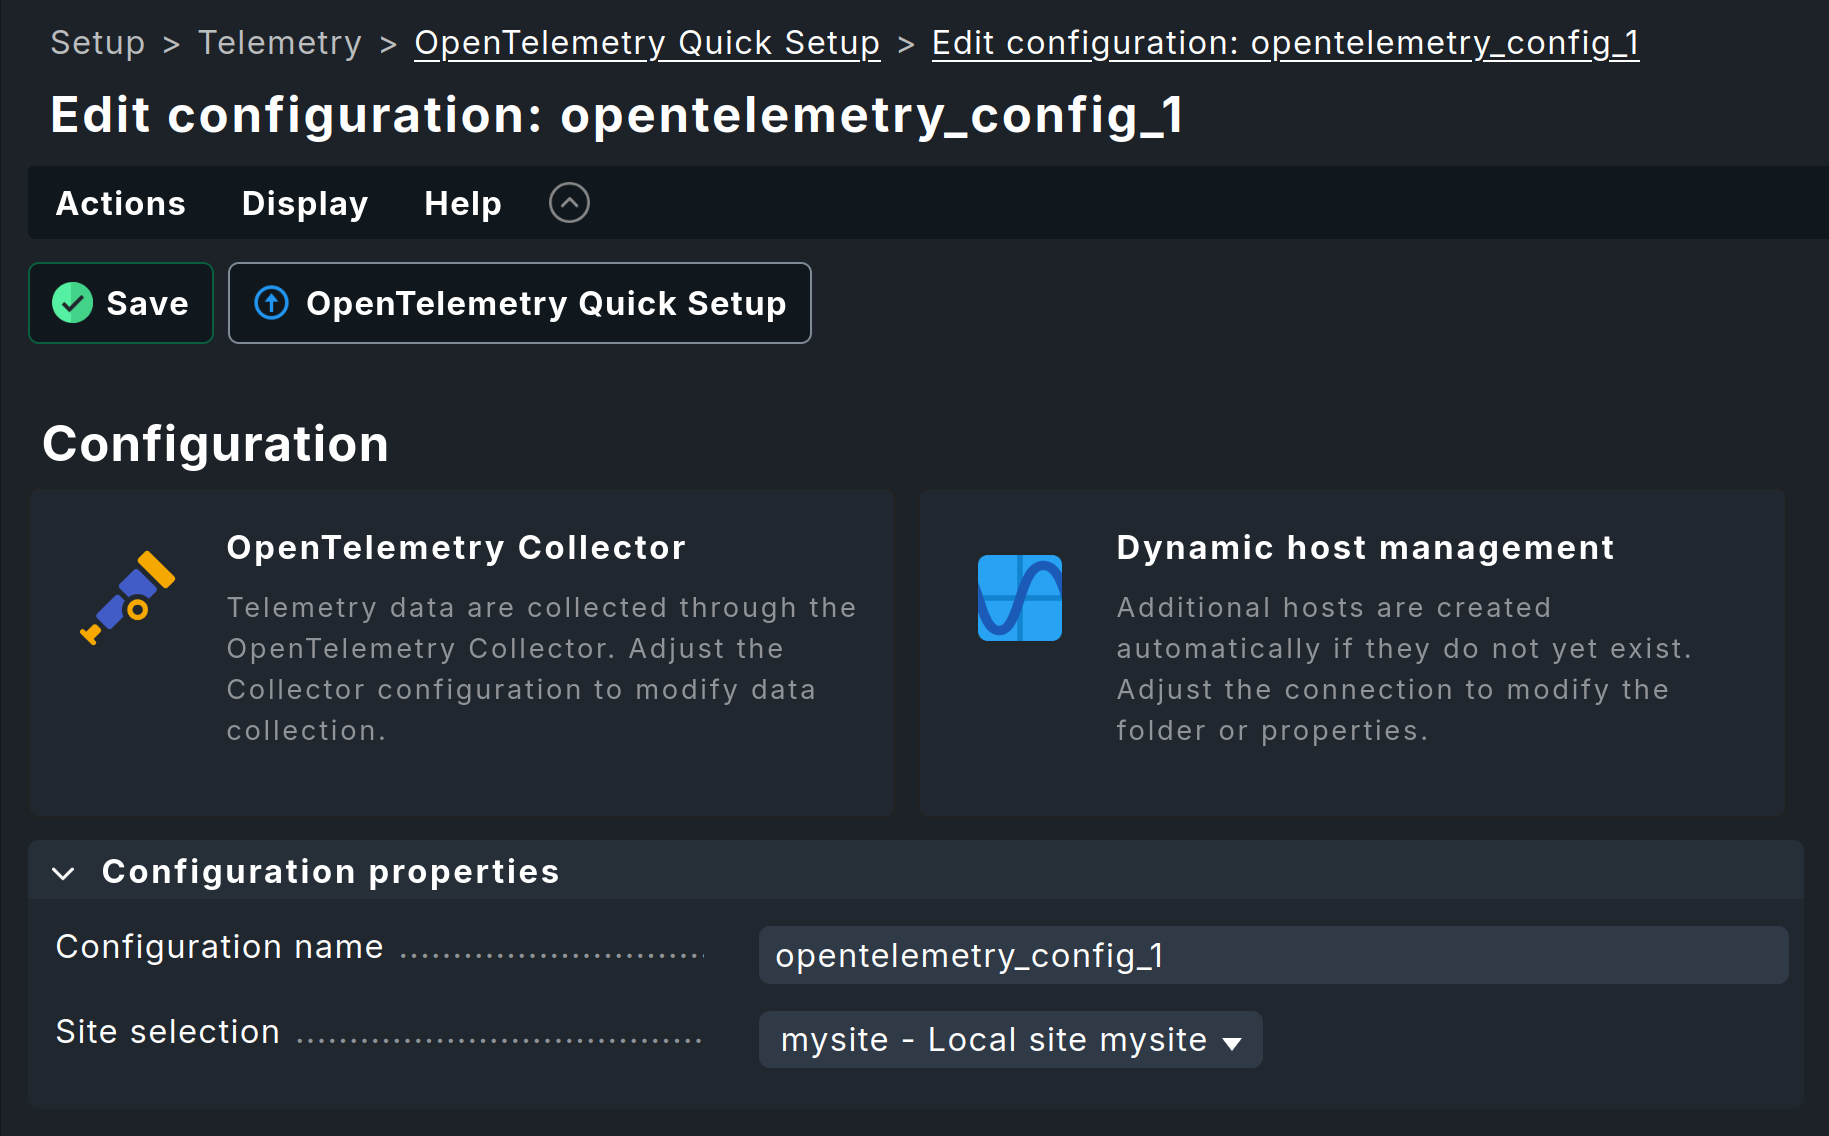The height and width of the screenshot is (1136, 1829).
Task: Follow the Edit configuration breadcrumb link
Action: pos(1285,43)
